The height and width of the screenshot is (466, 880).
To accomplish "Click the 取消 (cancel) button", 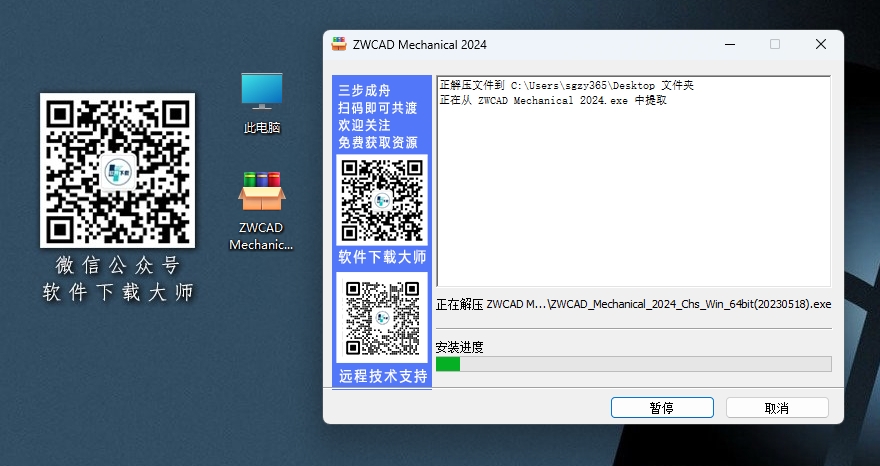I will coord(777,408).
